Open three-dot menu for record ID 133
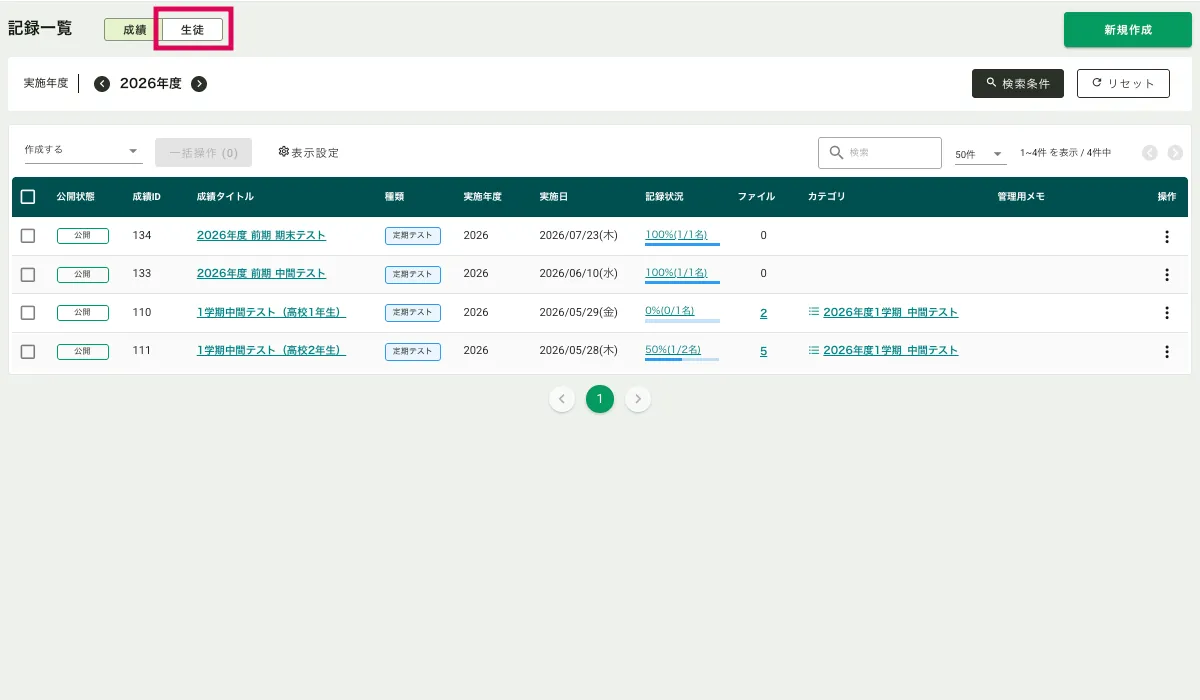Image resolution: width=1200 pixels, height=700 pixels. [x=1166, y=274]
